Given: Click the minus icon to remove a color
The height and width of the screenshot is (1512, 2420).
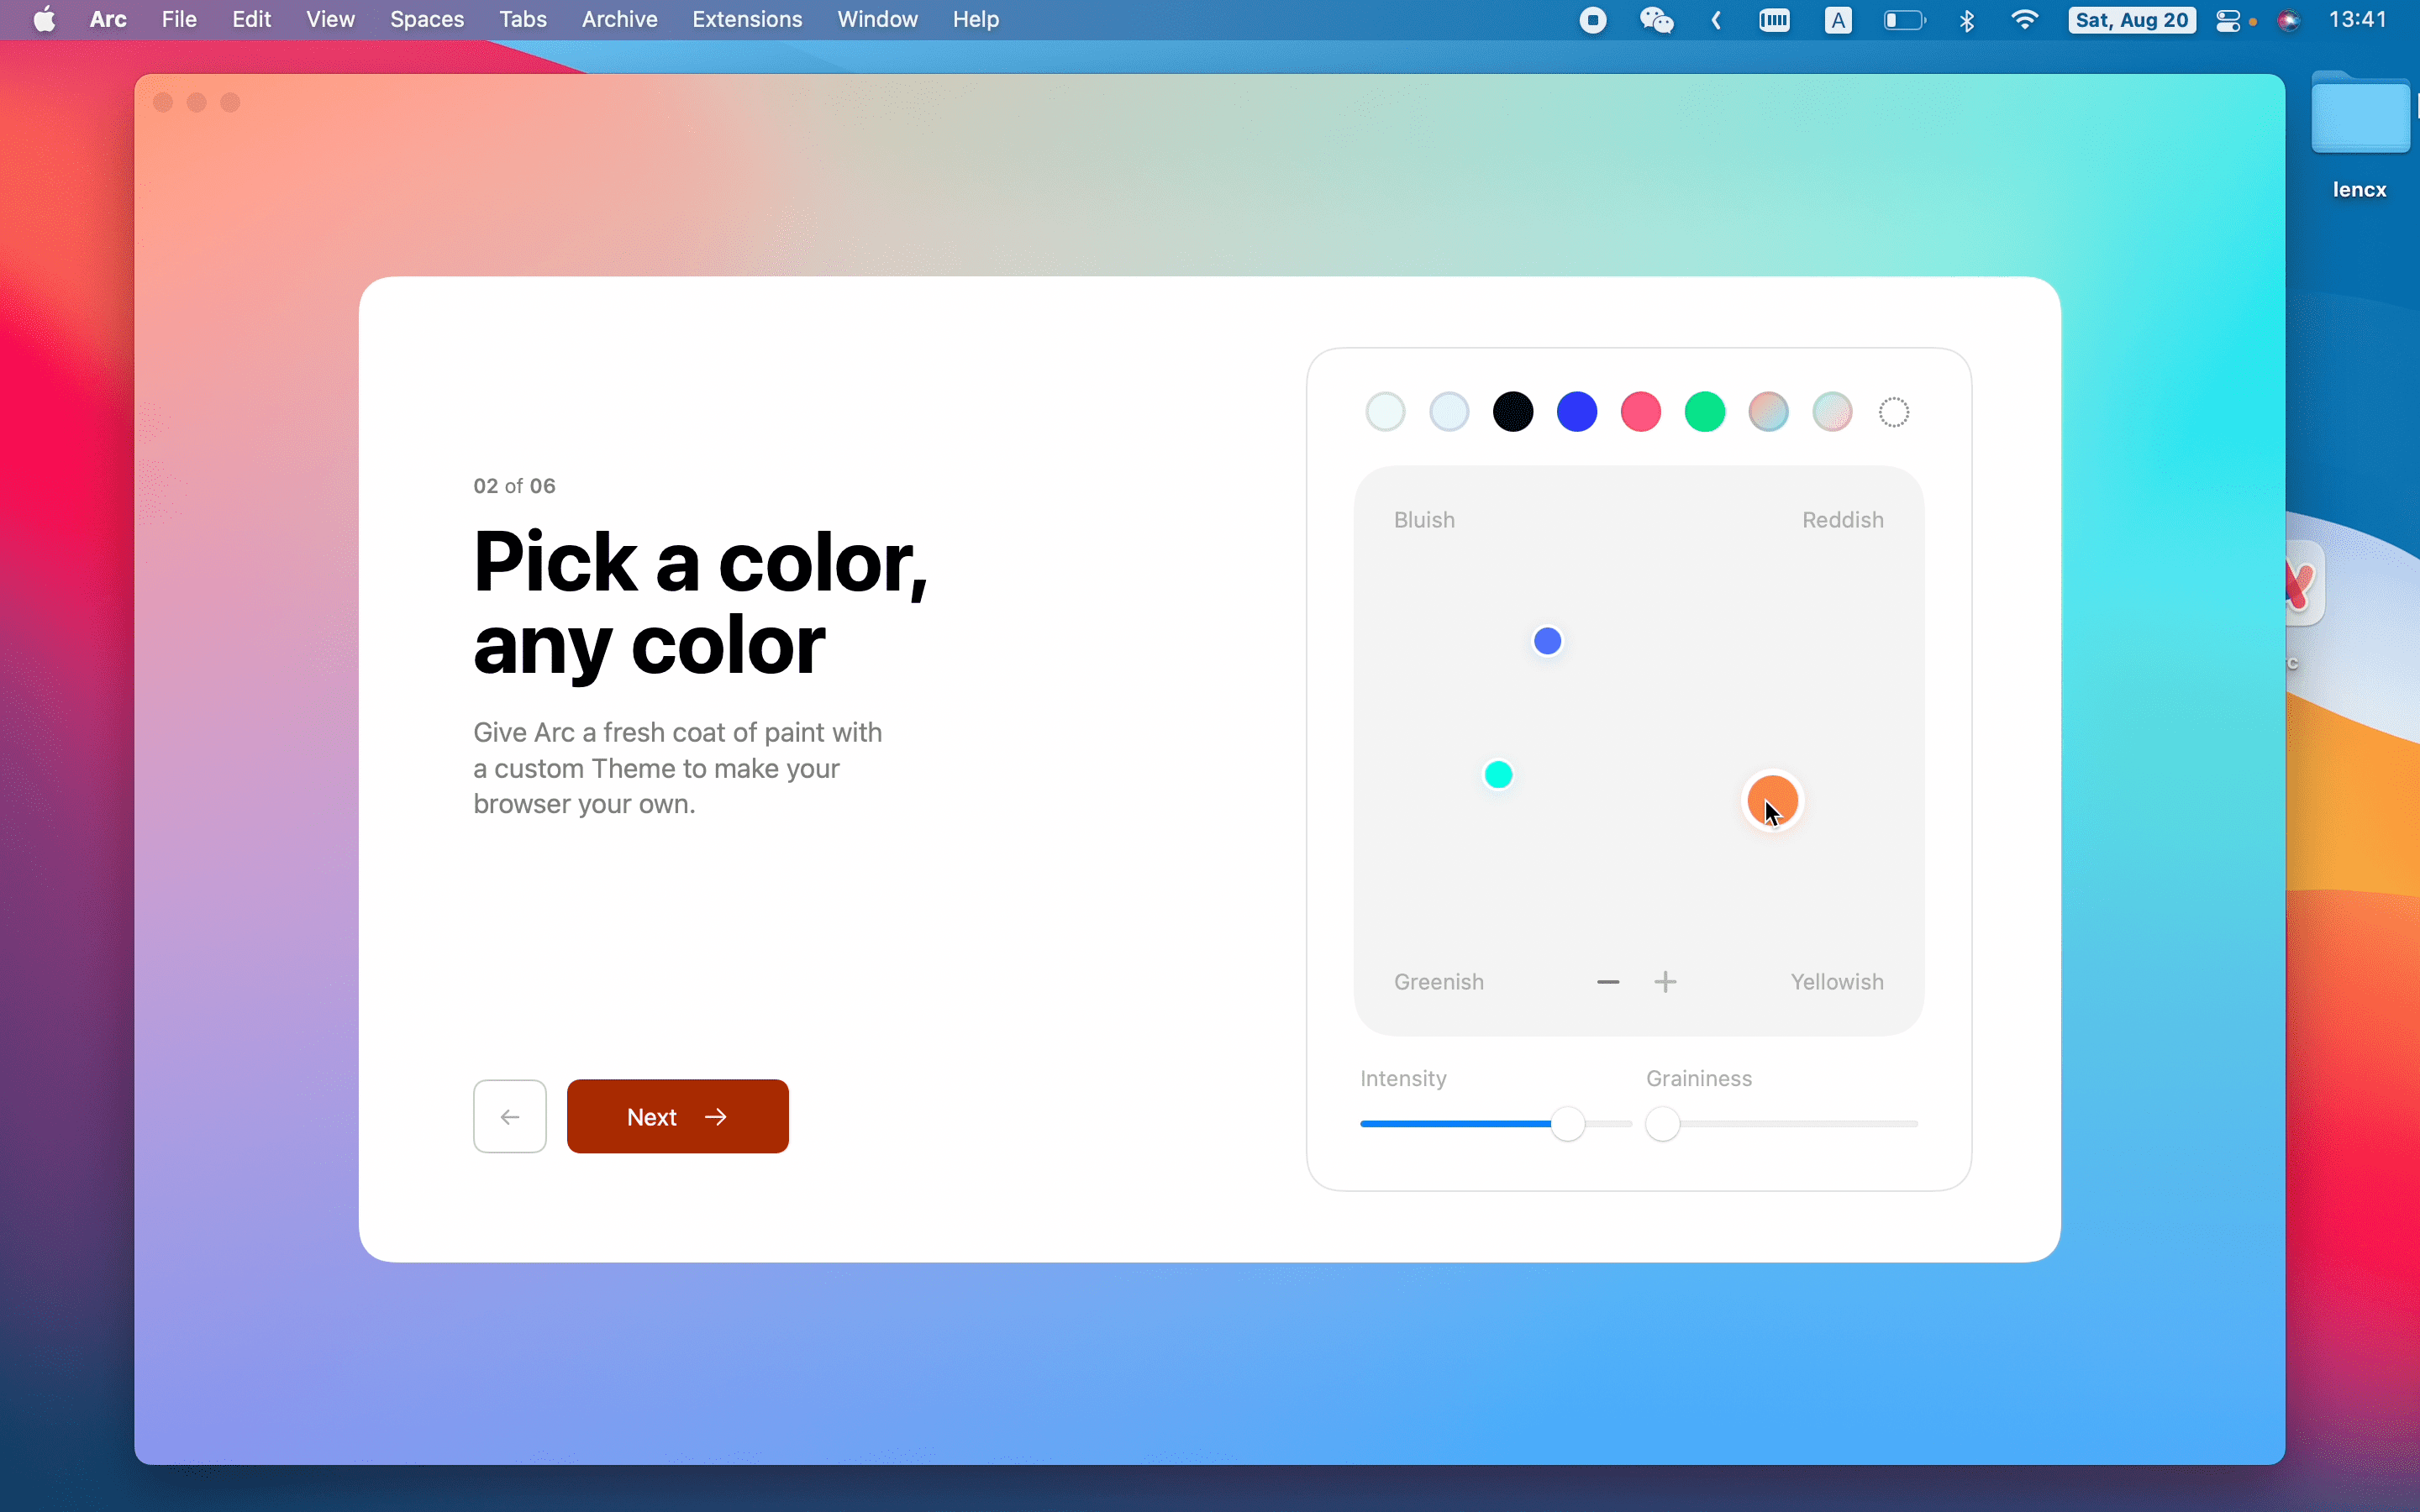Looking at the screenshot, I should pyautogui.click(x=1608, y=982).
